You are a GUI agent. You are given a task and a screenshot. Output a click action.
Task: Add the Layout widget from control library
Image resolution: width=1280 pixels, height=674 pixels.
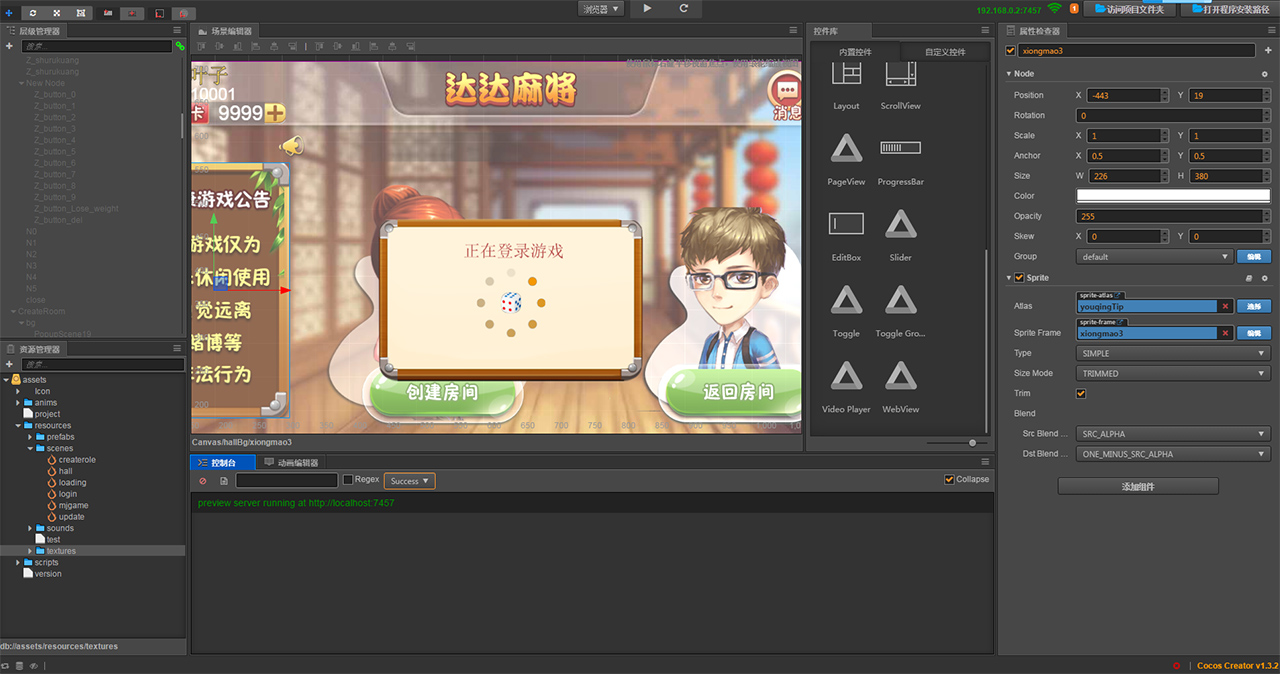846,78
